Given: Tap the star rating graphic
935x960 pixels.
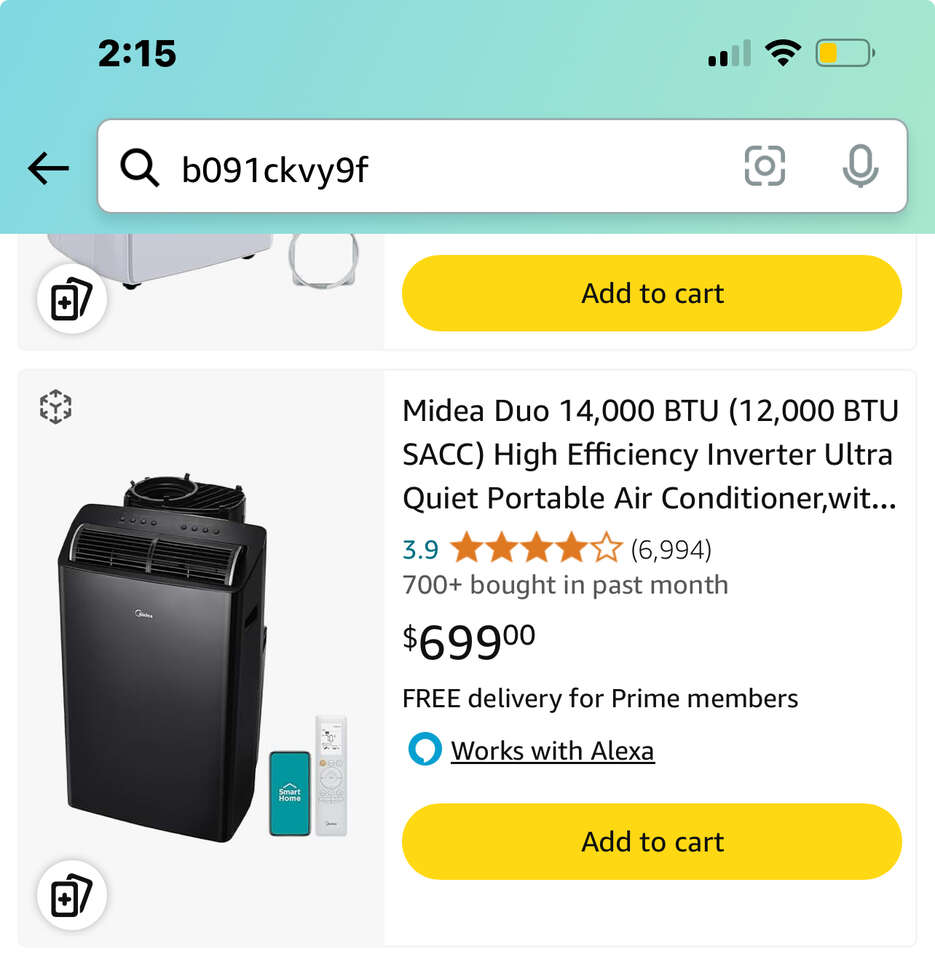Looking at the screenshot, I should (x=535, y=549).
